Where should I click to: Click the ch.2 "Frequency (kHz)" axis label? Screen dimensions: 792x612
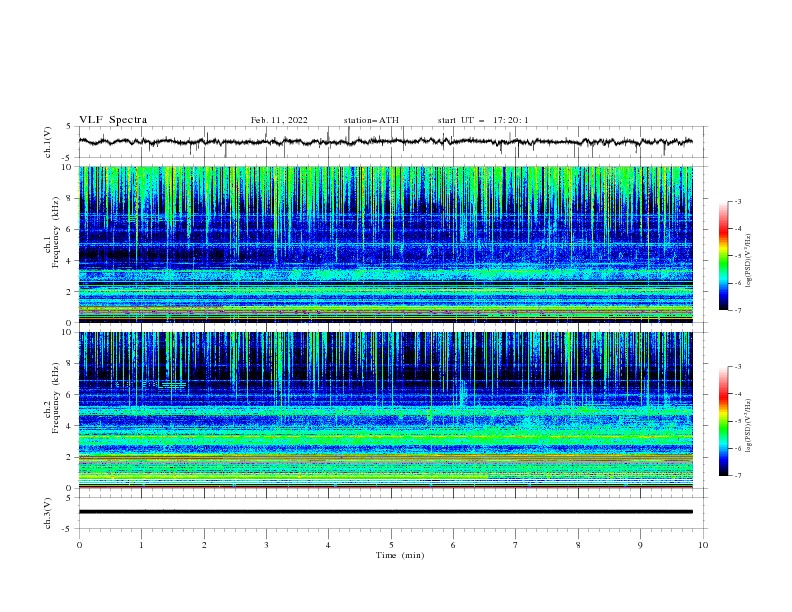click(x=56, y=397)
